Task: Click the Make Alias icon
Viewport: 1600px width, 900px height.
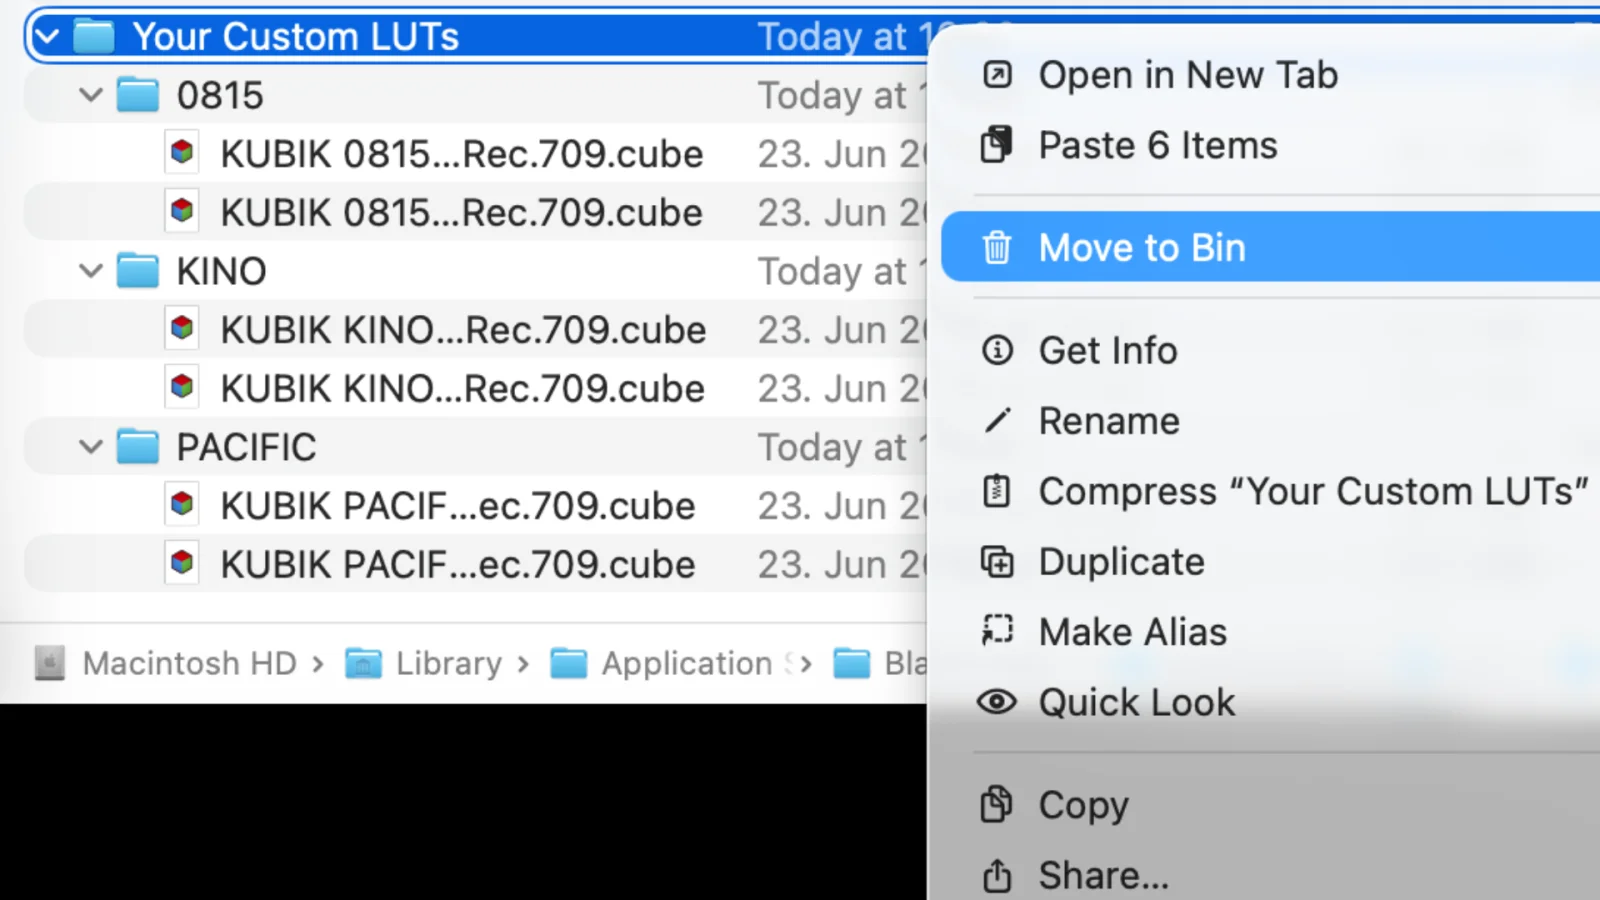Action: (x=997, y=631)
